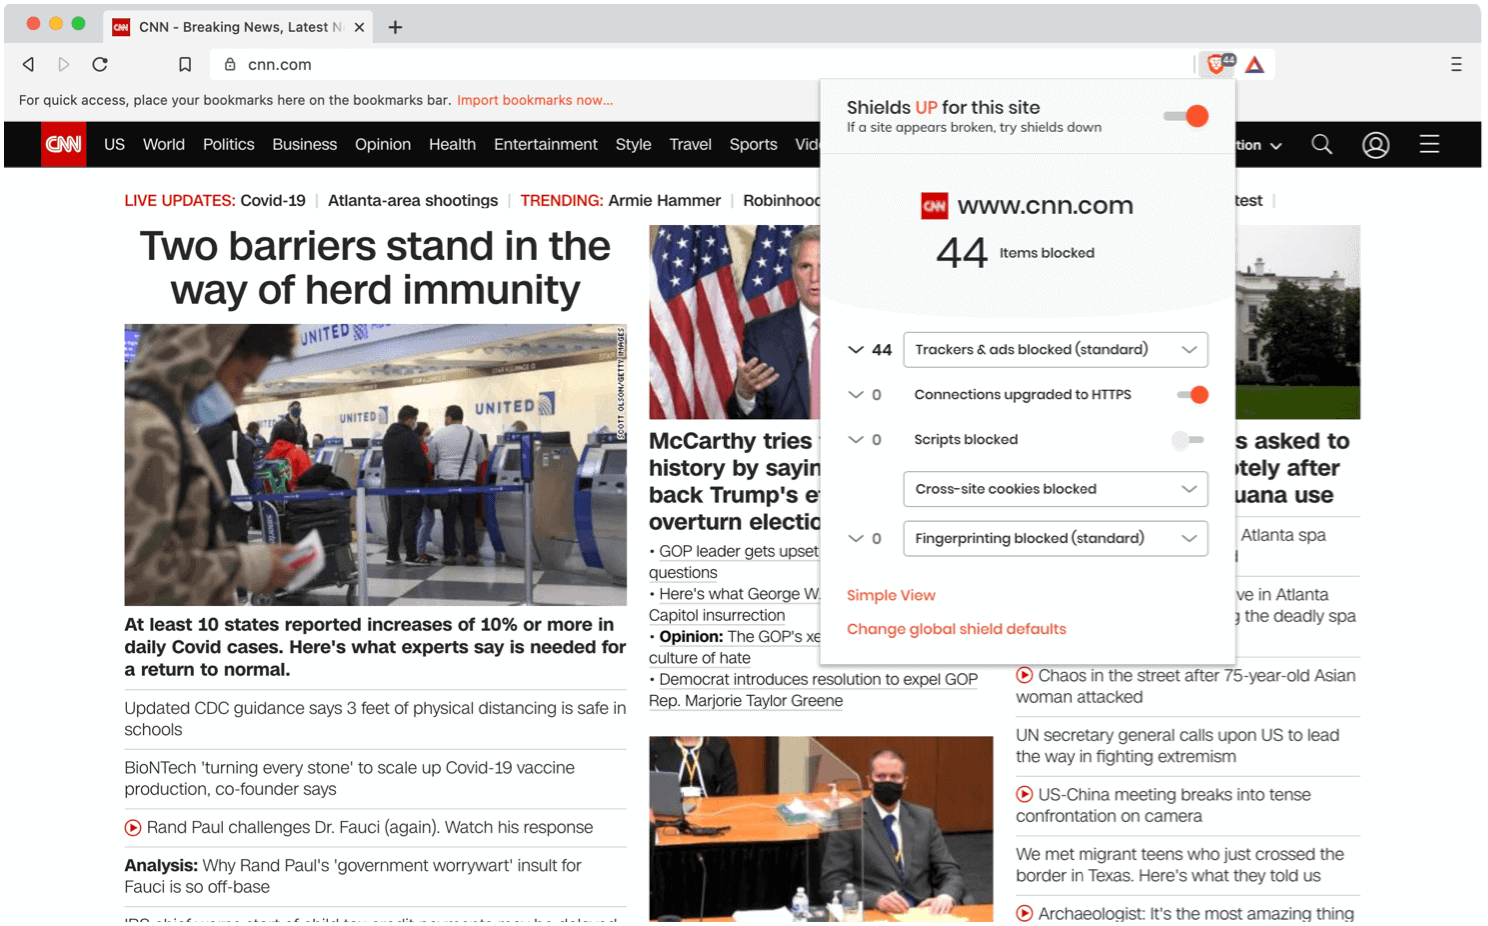
Task: Open Cross-site cookies blocked dropdown
Action: point(1055,489)
